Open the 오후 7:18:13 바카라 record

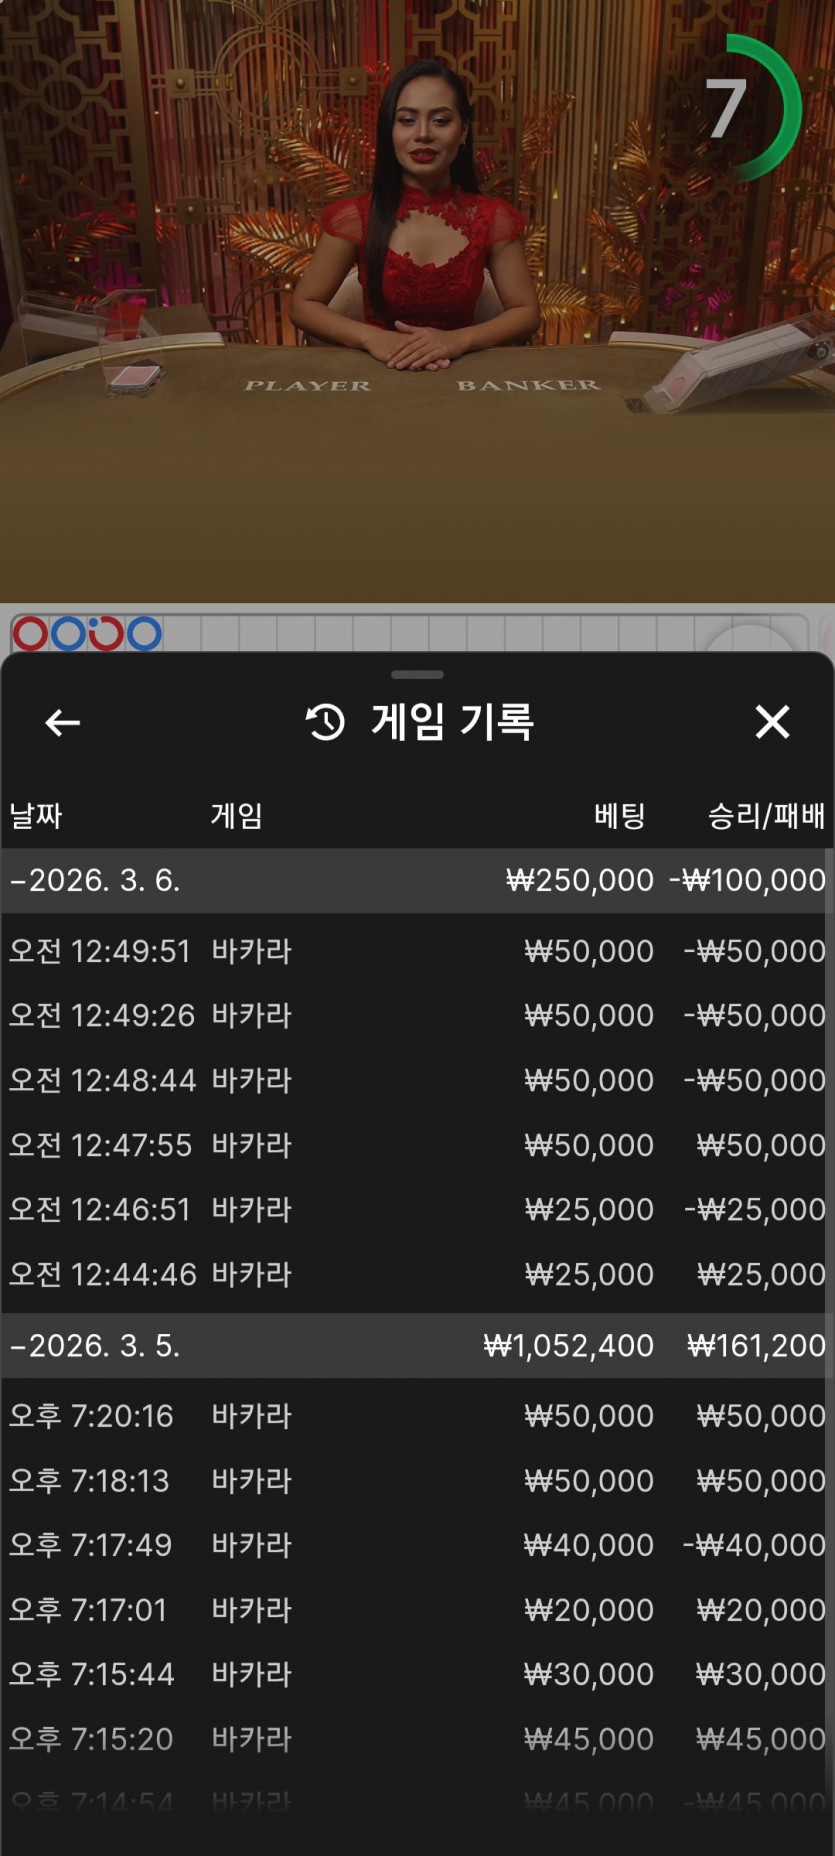tap(417, 1480)
